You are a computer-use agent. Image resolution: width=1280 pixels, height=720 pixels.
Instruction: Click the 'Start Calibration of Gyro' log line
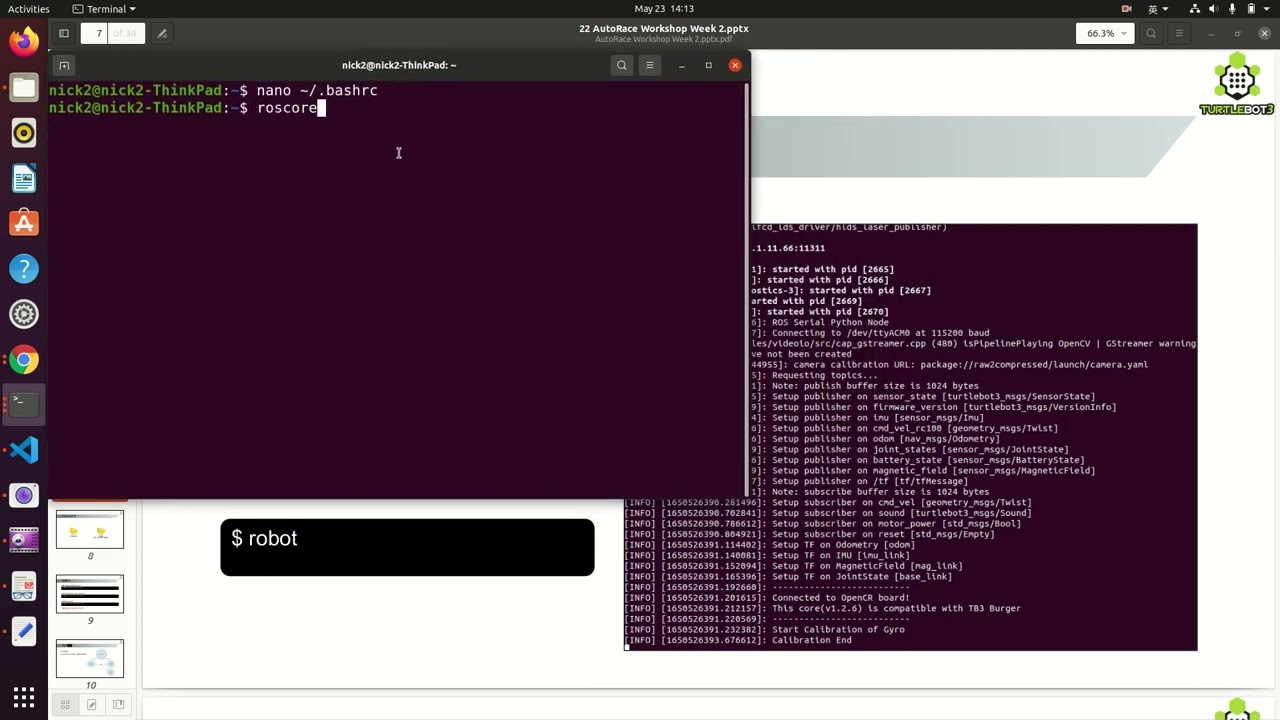click(764, 629)
